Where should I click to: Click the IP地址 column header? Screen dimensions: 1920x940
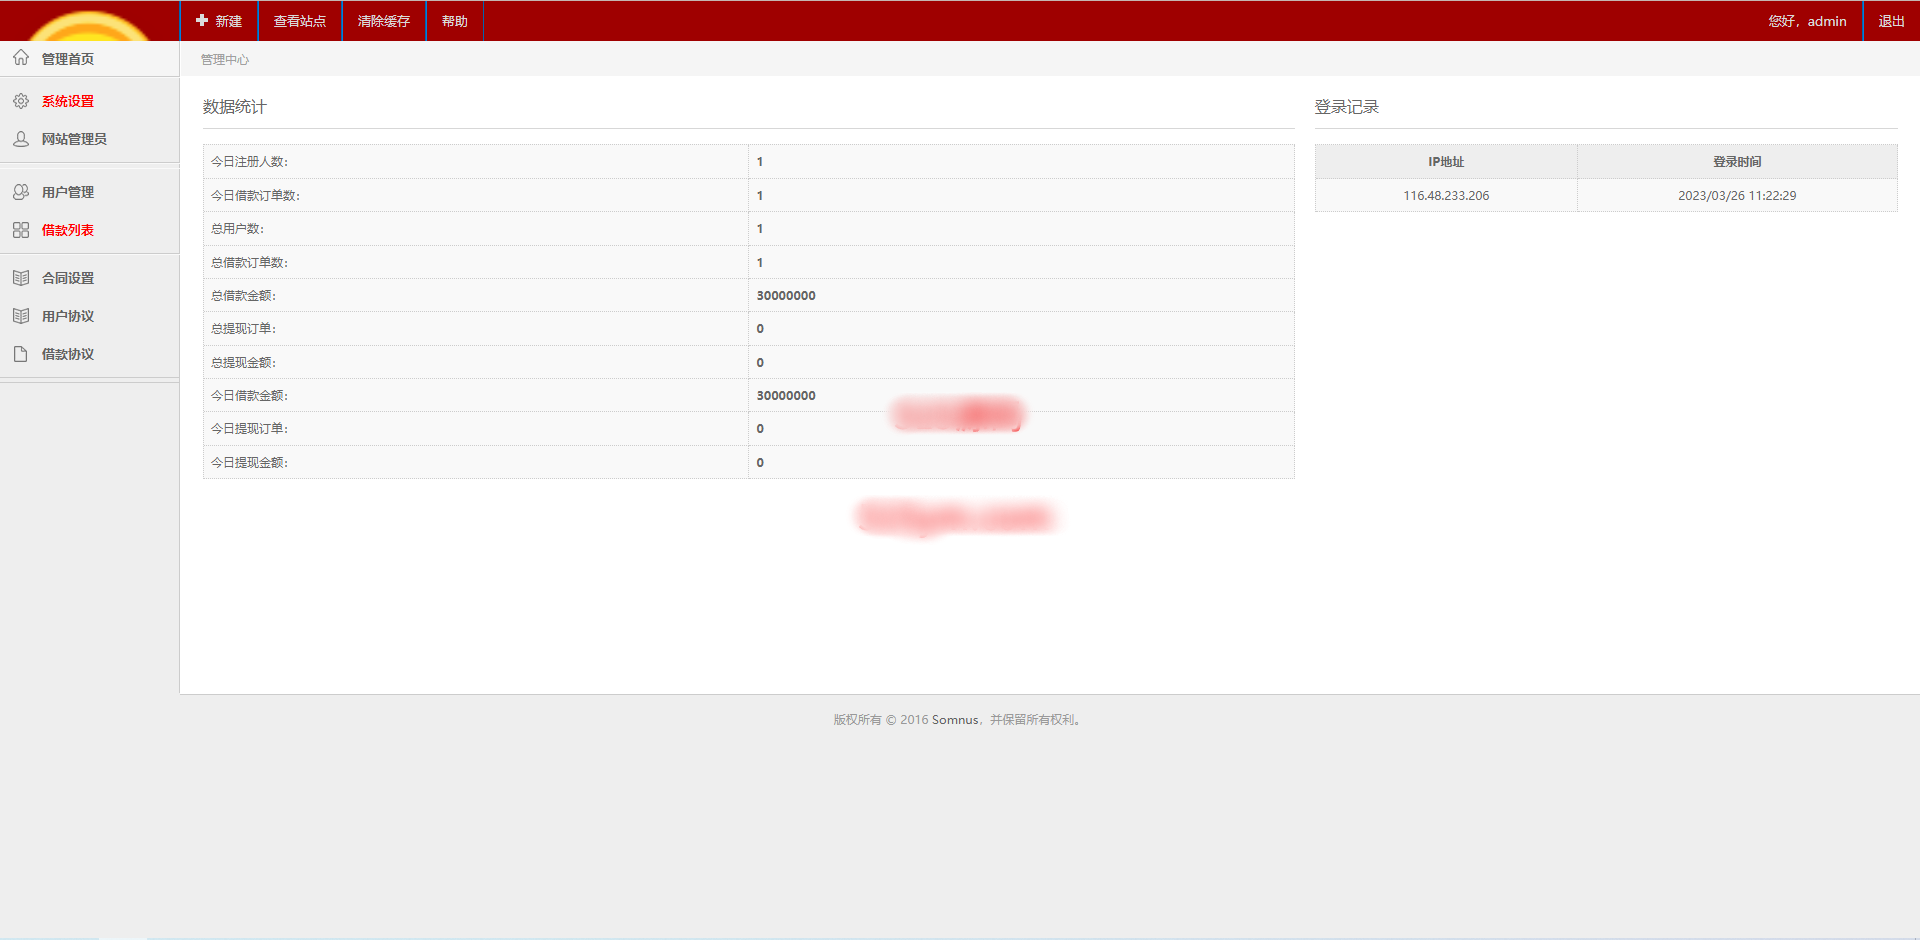(x=1446, y=162)
